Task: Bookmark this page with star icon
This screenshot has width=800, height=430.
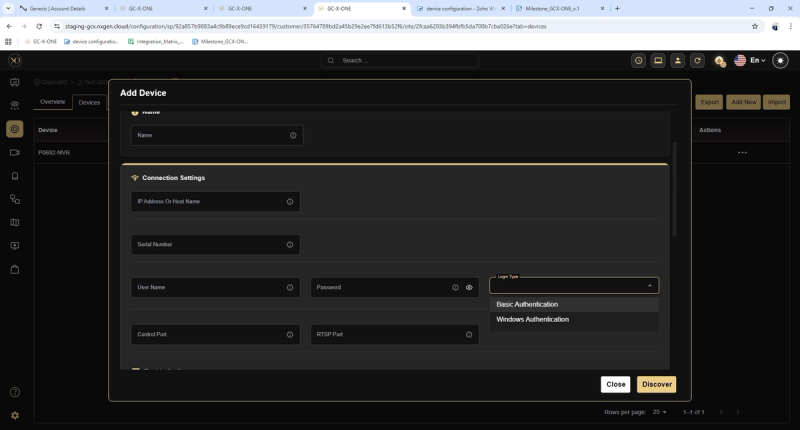Action: point(755,26)
